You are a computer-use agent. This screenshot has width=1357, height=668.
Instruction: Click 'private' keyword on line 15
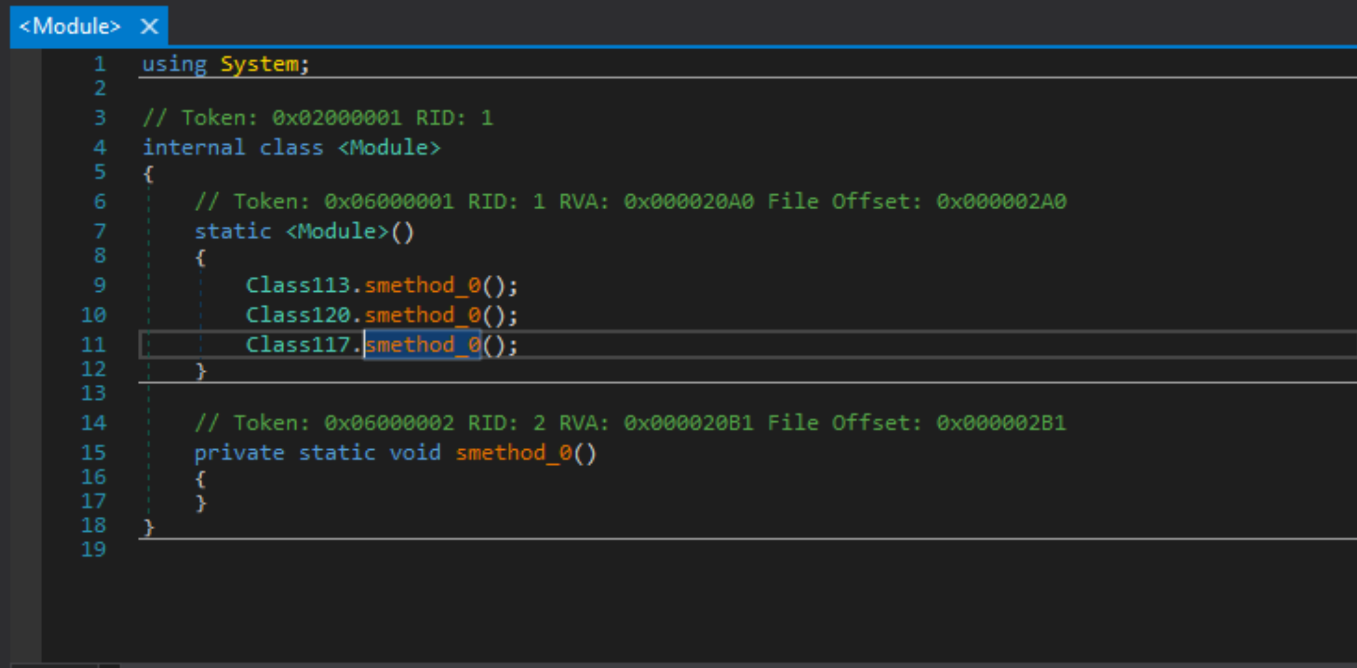pos(239,453)
